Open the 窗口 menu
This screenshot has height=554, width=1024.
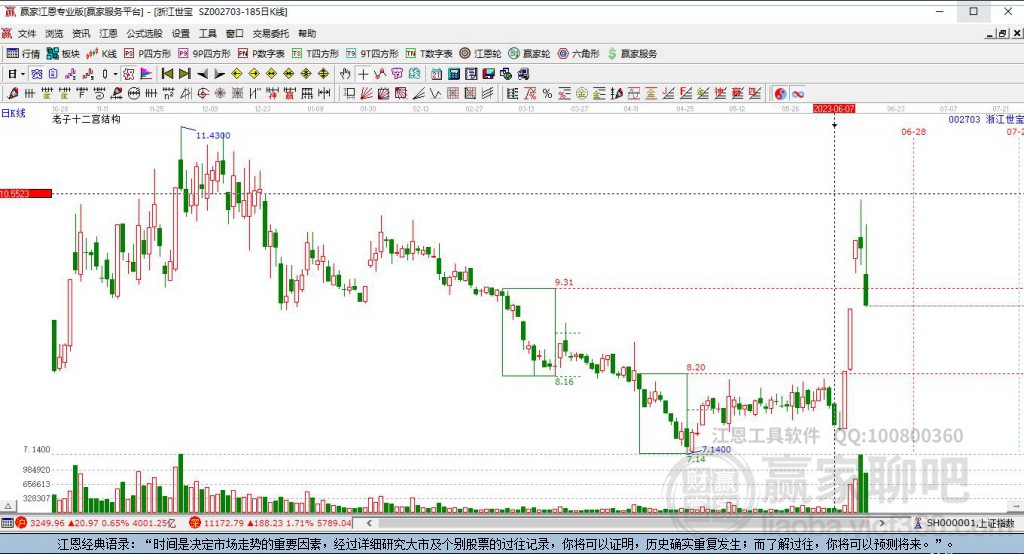234,33
